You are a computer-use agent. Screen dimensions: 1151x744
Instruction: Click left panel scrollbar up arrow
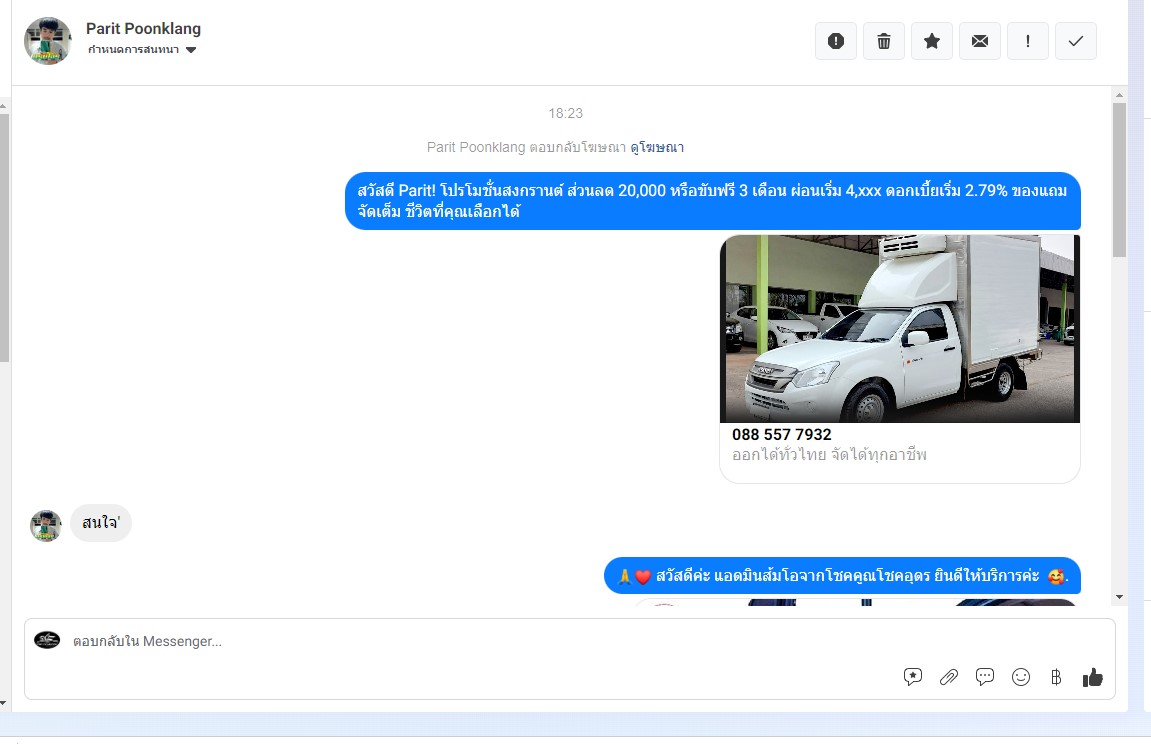coord(4,106)
